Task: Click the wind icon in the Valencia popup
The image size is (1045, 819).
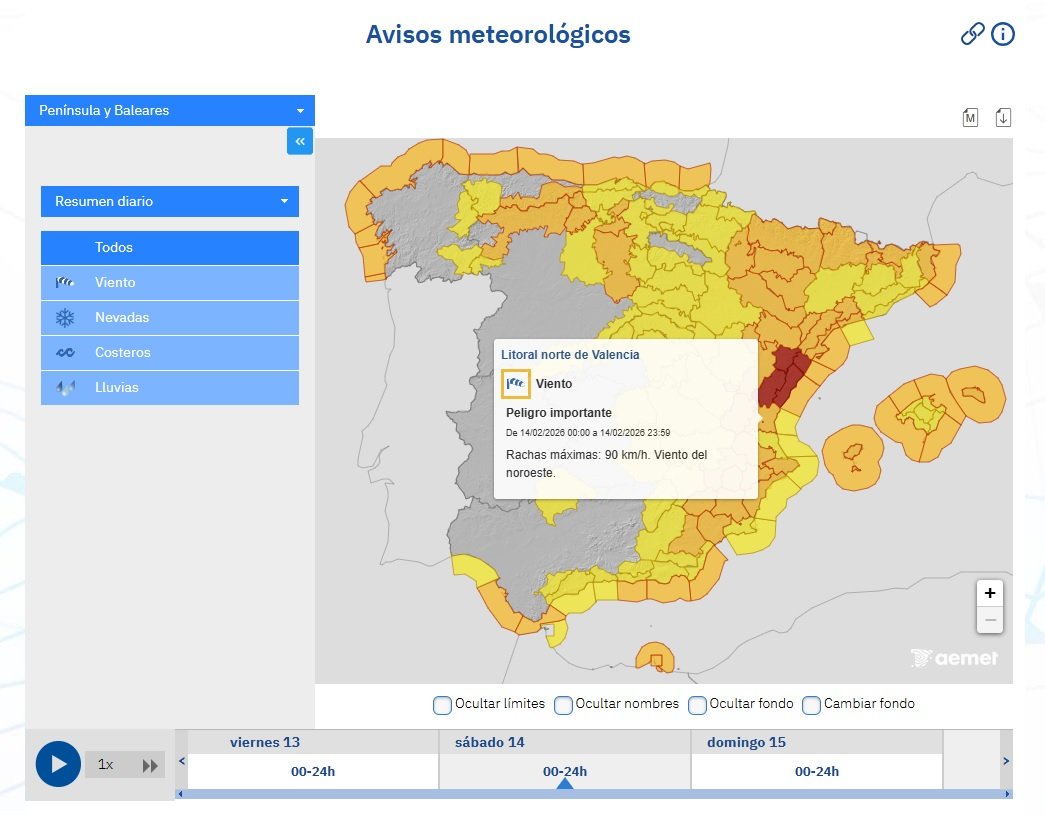Action: (516, 384)
